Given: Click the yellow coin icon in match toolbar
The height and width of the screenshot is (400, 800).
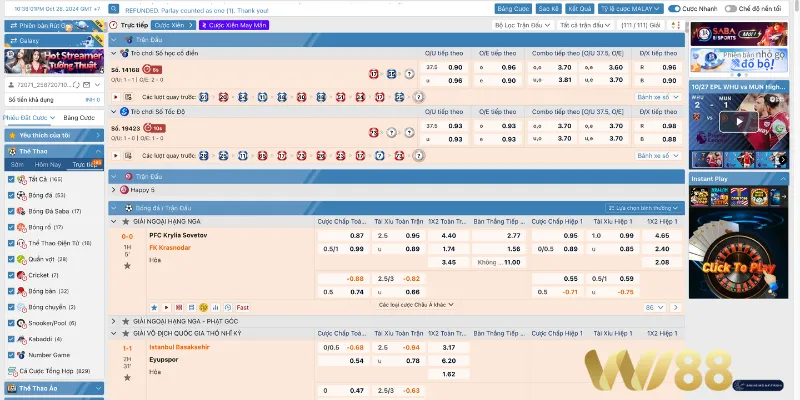Looking at the screenshot, I should click(204, 308).
